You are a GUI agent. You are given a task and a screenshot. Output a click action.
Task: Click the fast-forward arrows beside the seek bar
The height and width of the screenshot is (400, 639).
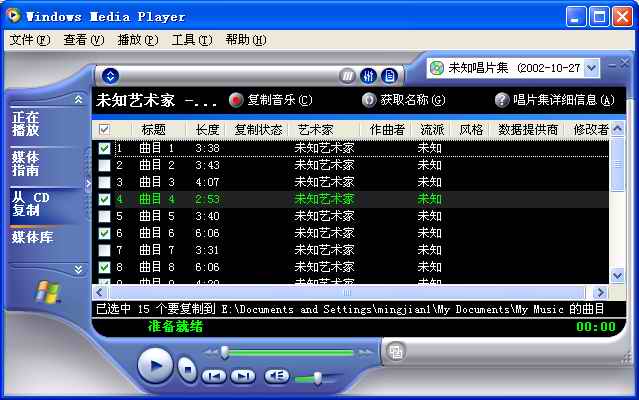tap(364, 352)
